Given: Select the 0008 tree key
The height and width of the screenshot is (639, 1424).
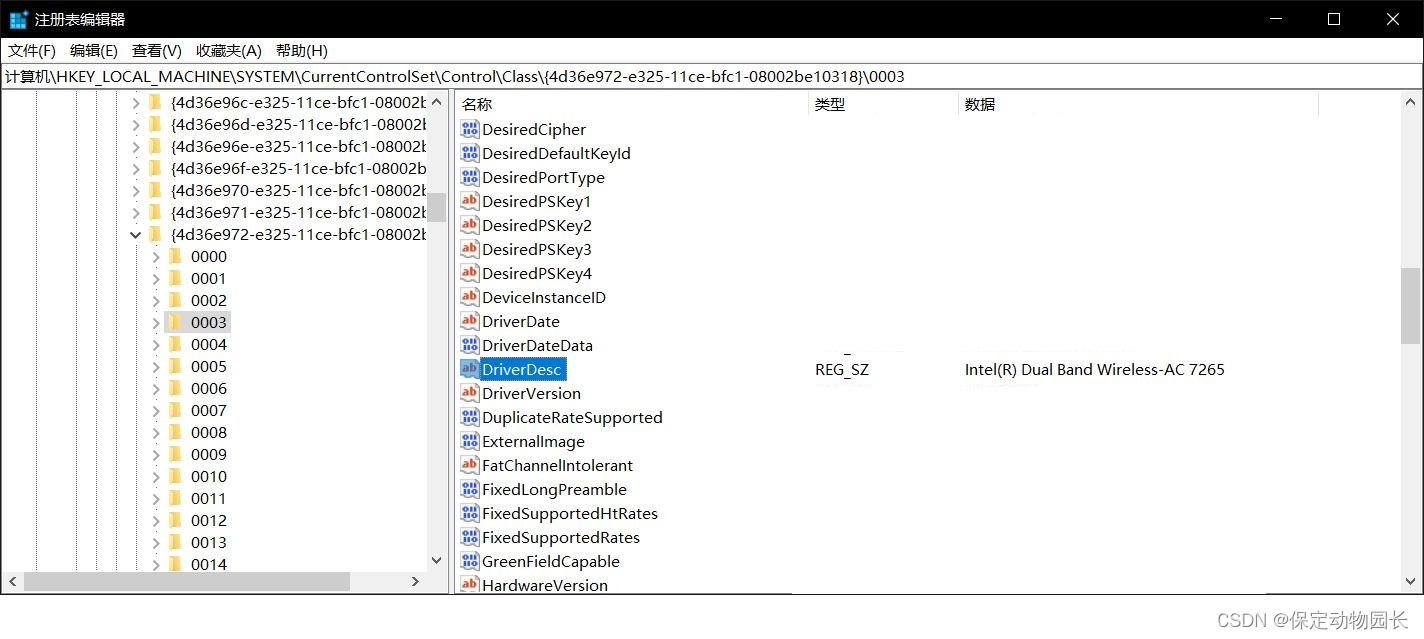Looking at the screenshot, I should 209,432.
